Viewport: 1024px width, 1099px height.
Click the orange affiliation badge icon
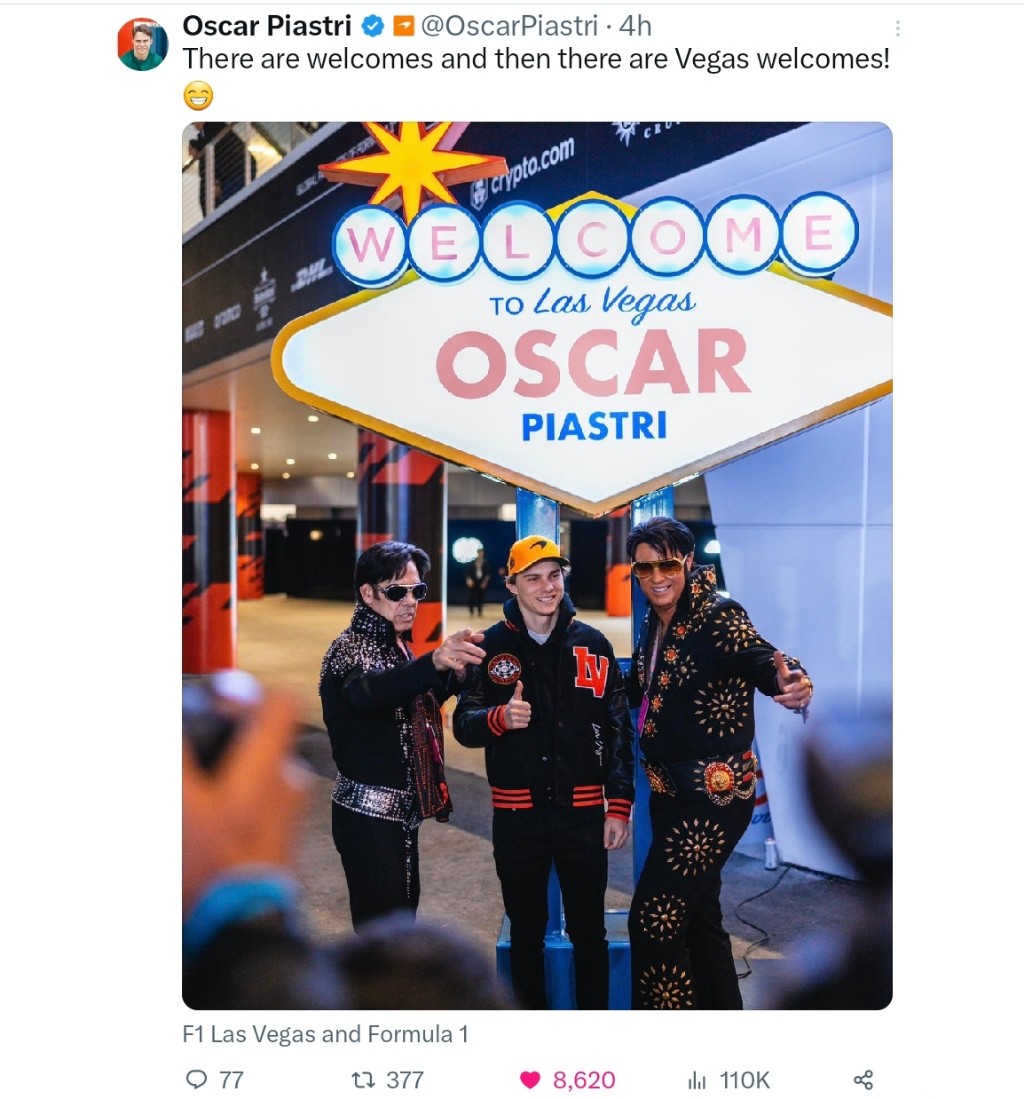coord(403,27)
